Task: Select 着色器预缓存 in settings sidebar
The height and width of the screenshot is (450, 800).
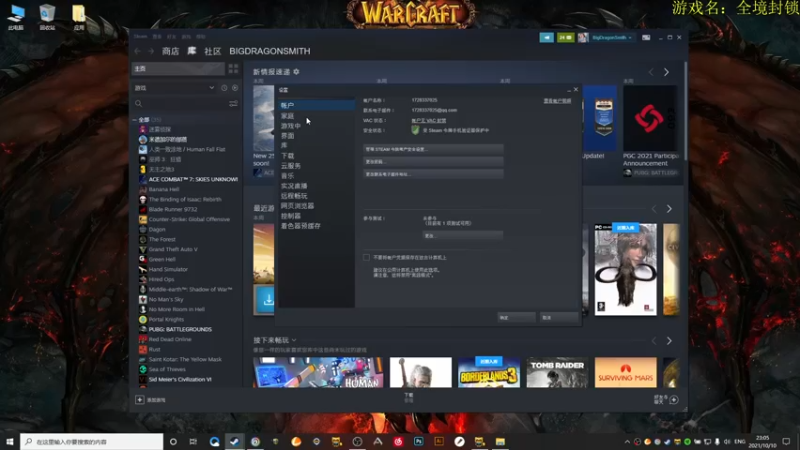Action: [301, 226]
